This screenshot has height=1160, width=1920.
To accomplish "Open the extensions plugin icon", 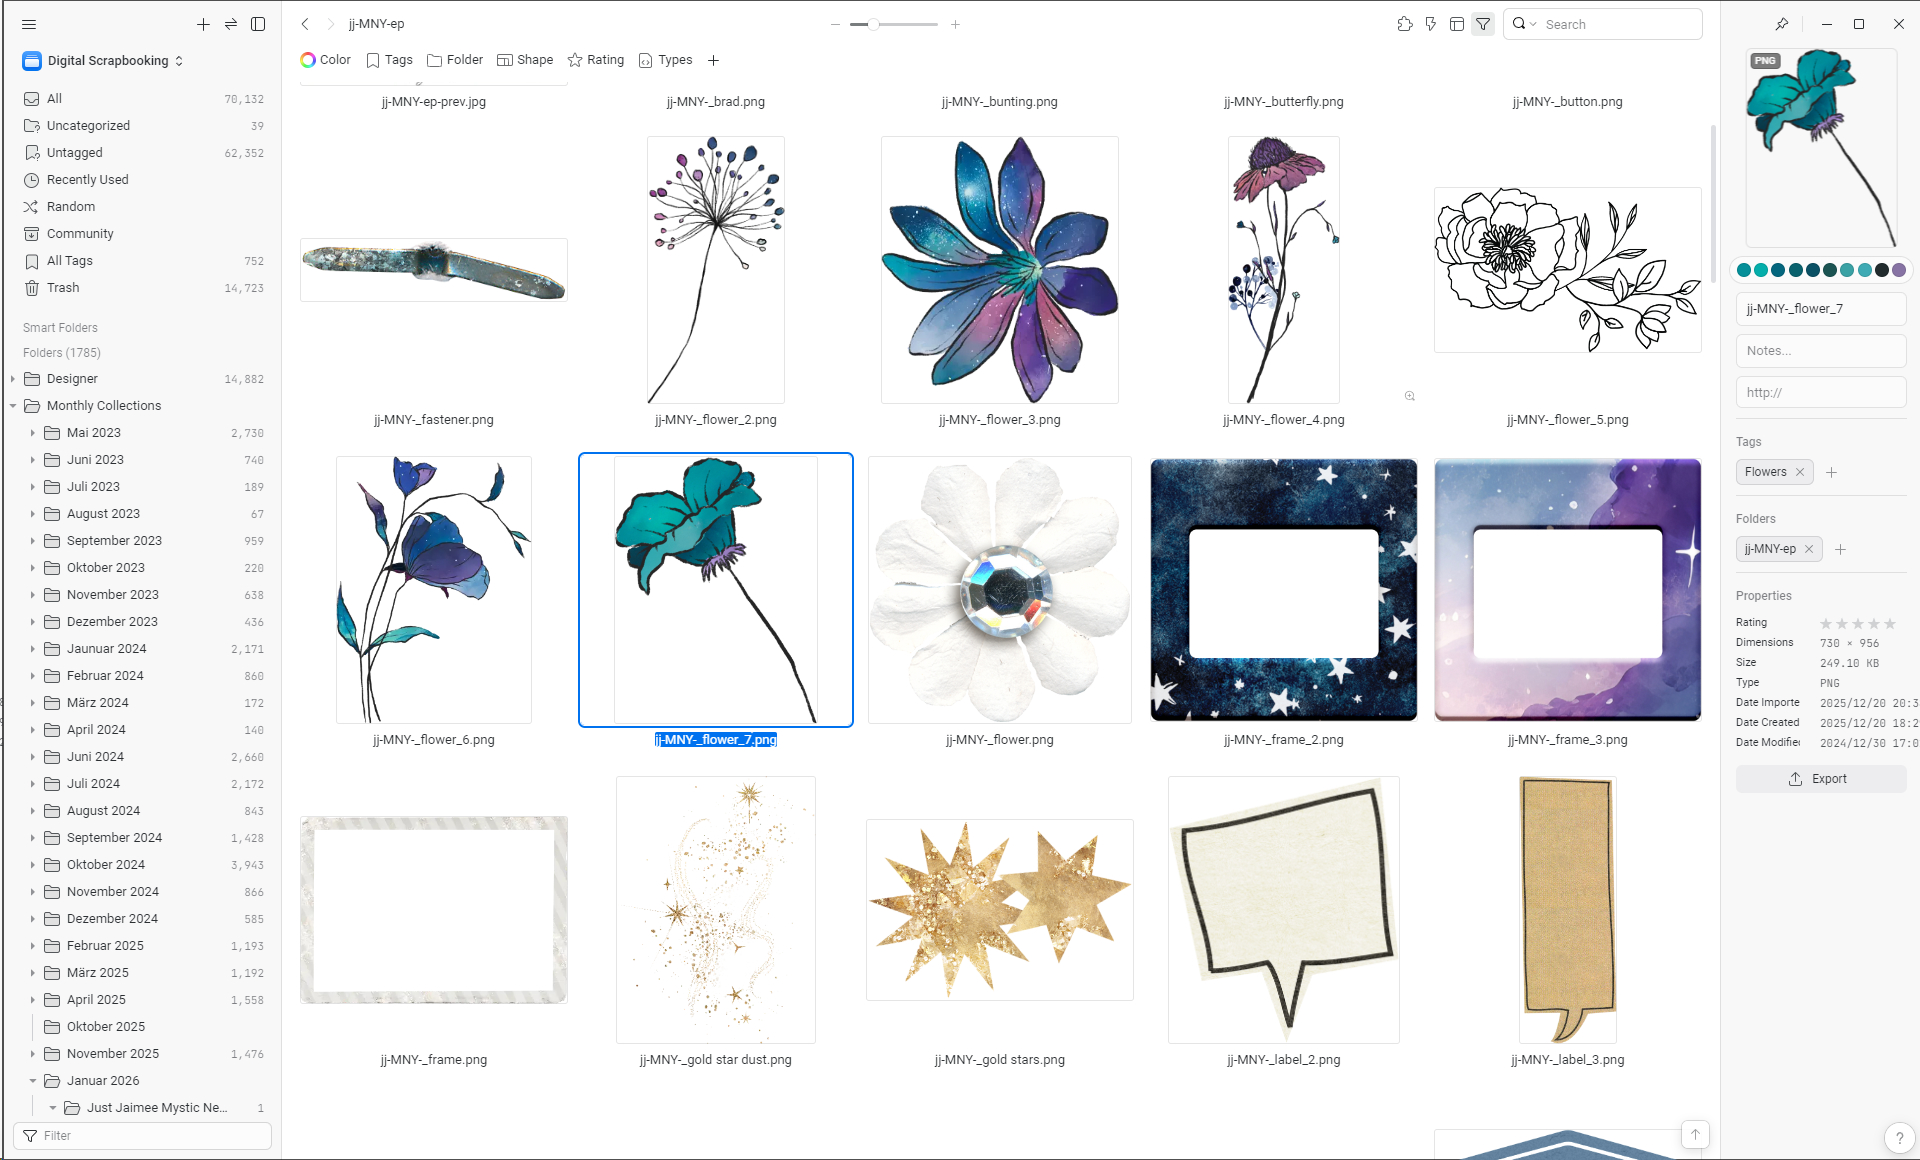I will pos(1405,24).
